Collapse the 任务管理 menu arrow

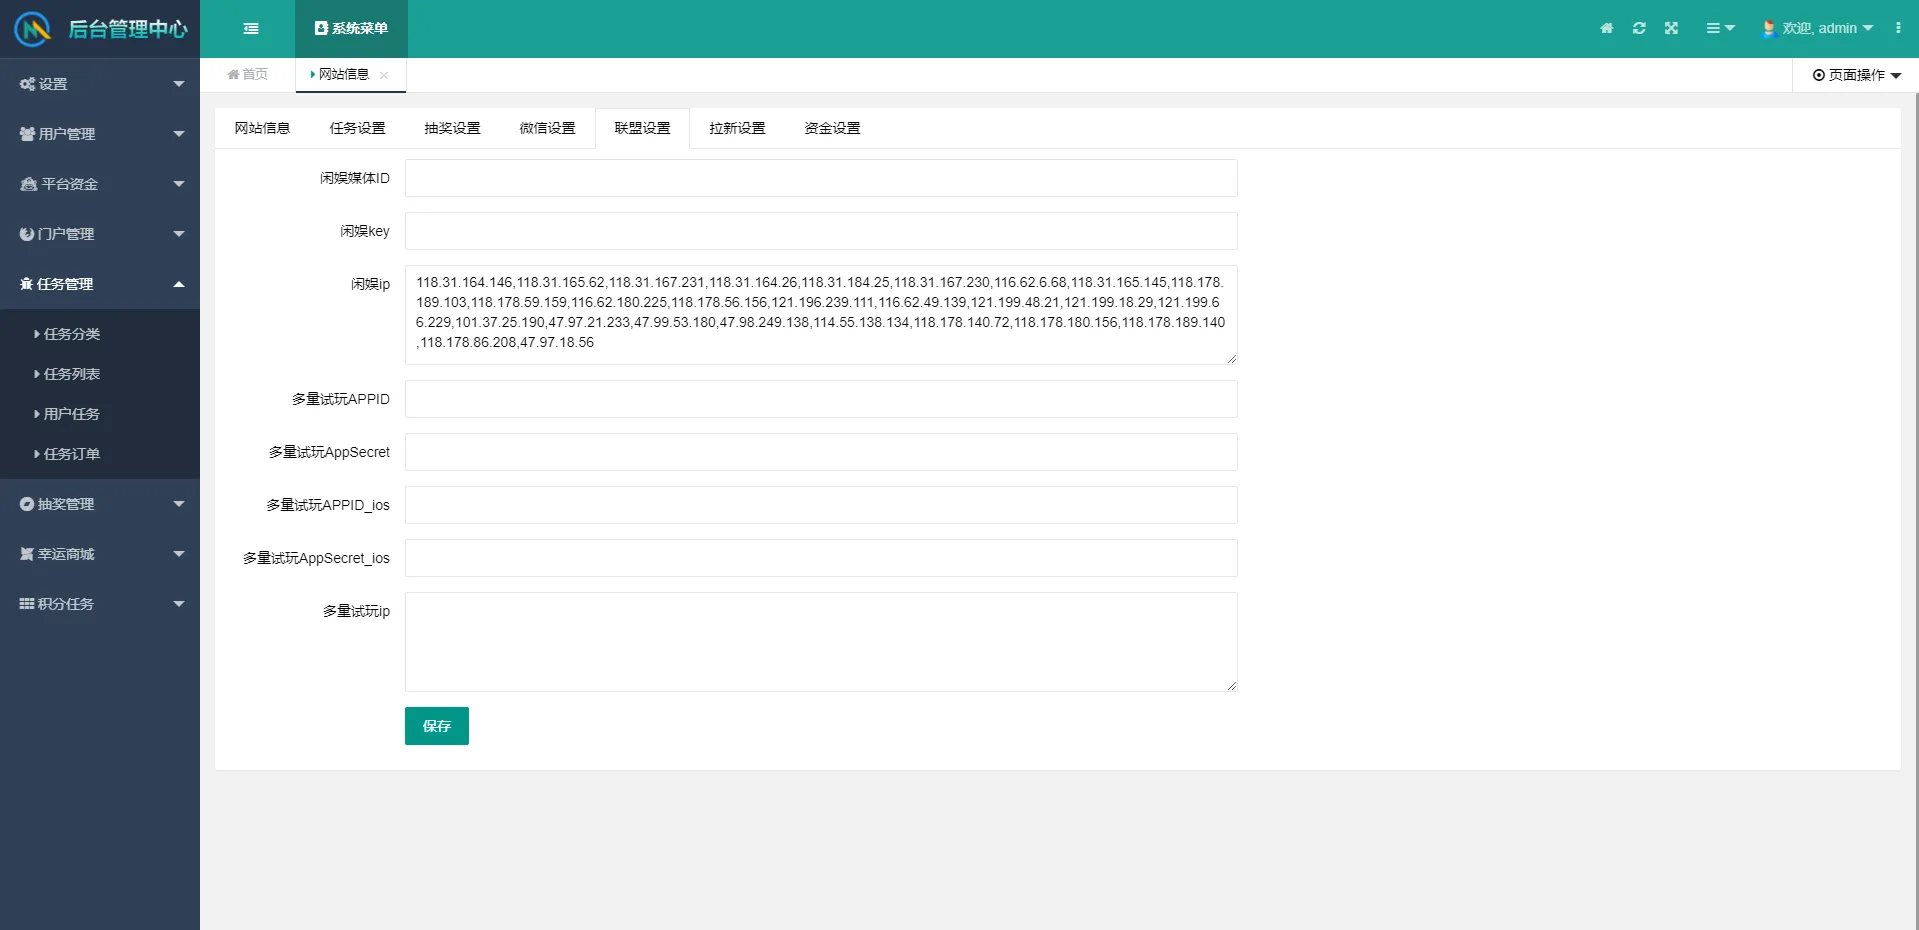[179, 284]
